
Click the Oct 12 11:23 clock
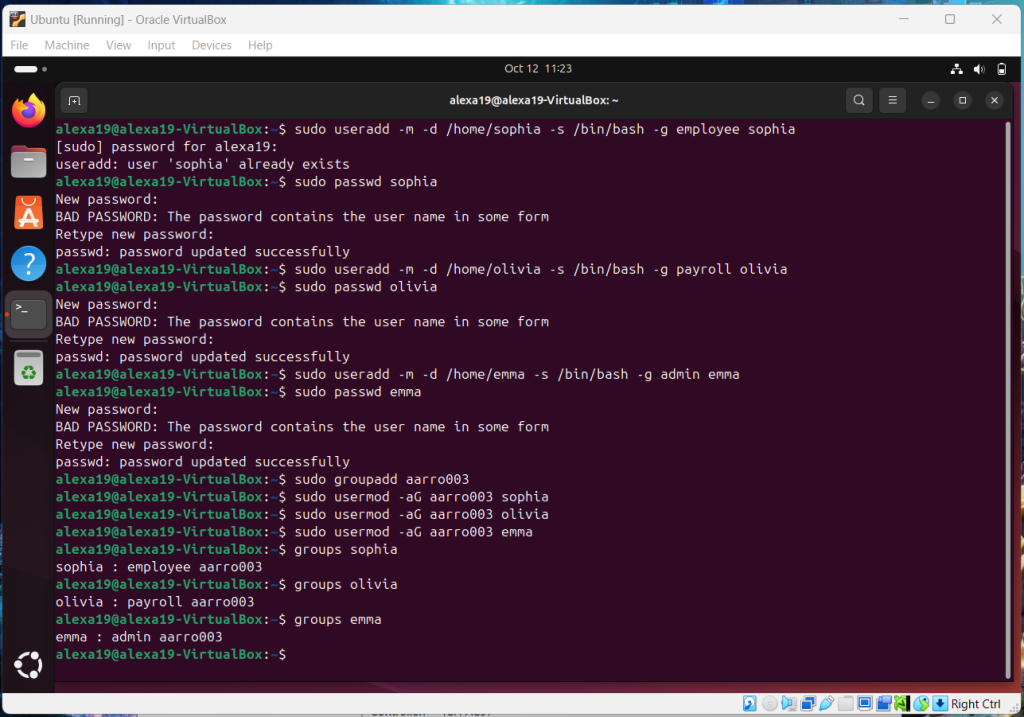coord(538,69)
